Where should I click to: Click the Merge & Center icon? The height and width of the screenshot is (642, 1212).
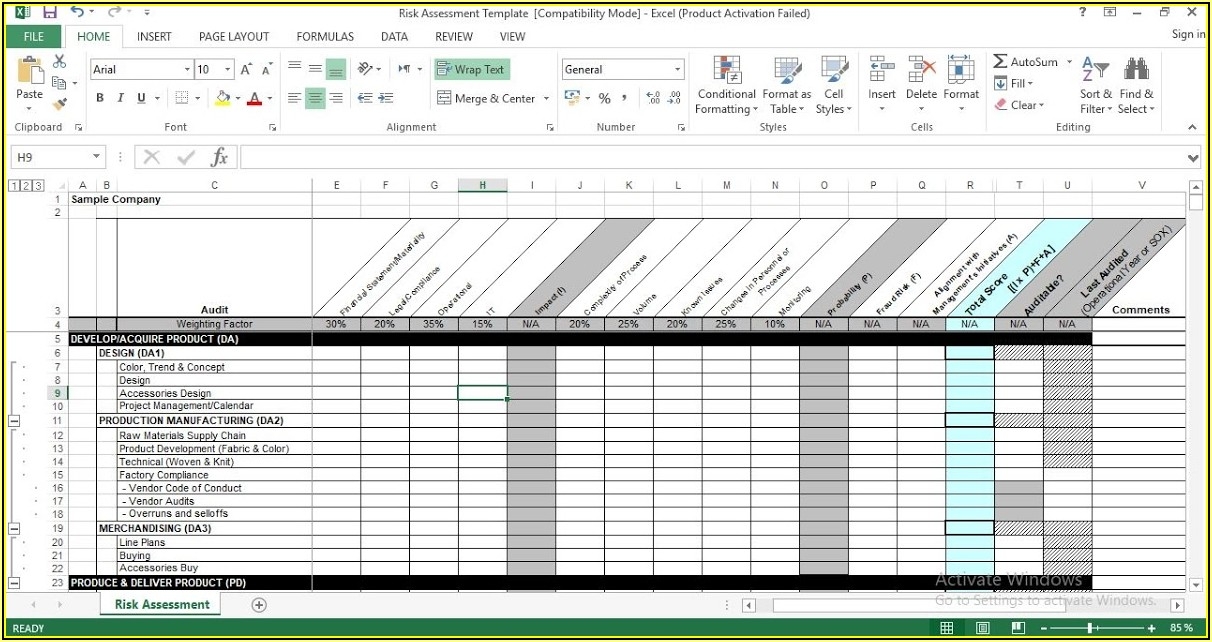[489, 98]
